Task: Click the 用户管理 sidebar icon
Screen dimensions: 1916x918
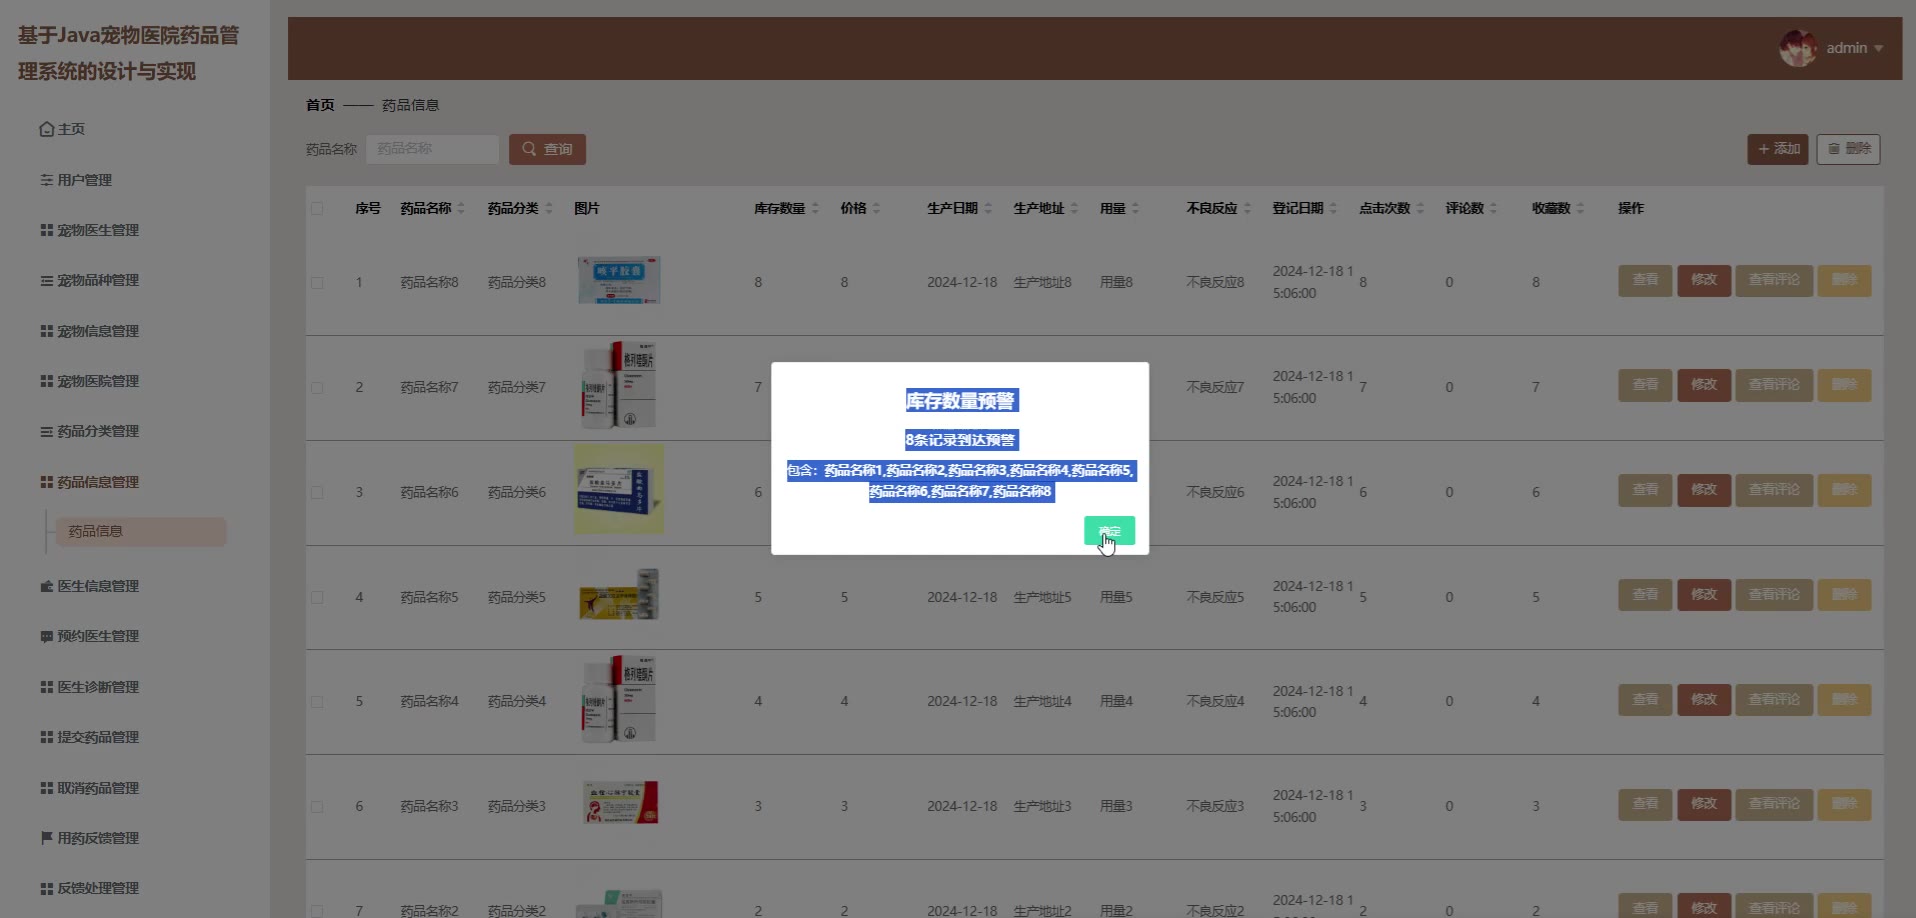Action: pyautogui.click(x=46, y=180)
